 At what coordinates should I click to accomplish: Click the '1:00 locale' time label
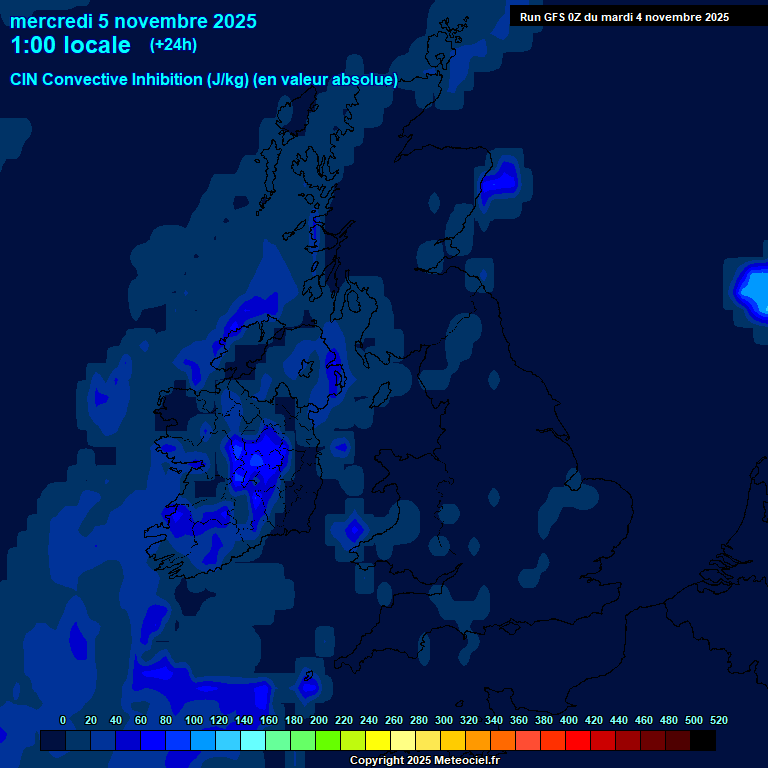pyautogui.click(x=70, y=45)
